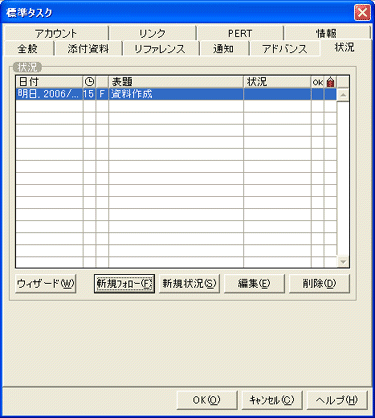
Task: Click the OK column header
Action: tap(318, 82)
